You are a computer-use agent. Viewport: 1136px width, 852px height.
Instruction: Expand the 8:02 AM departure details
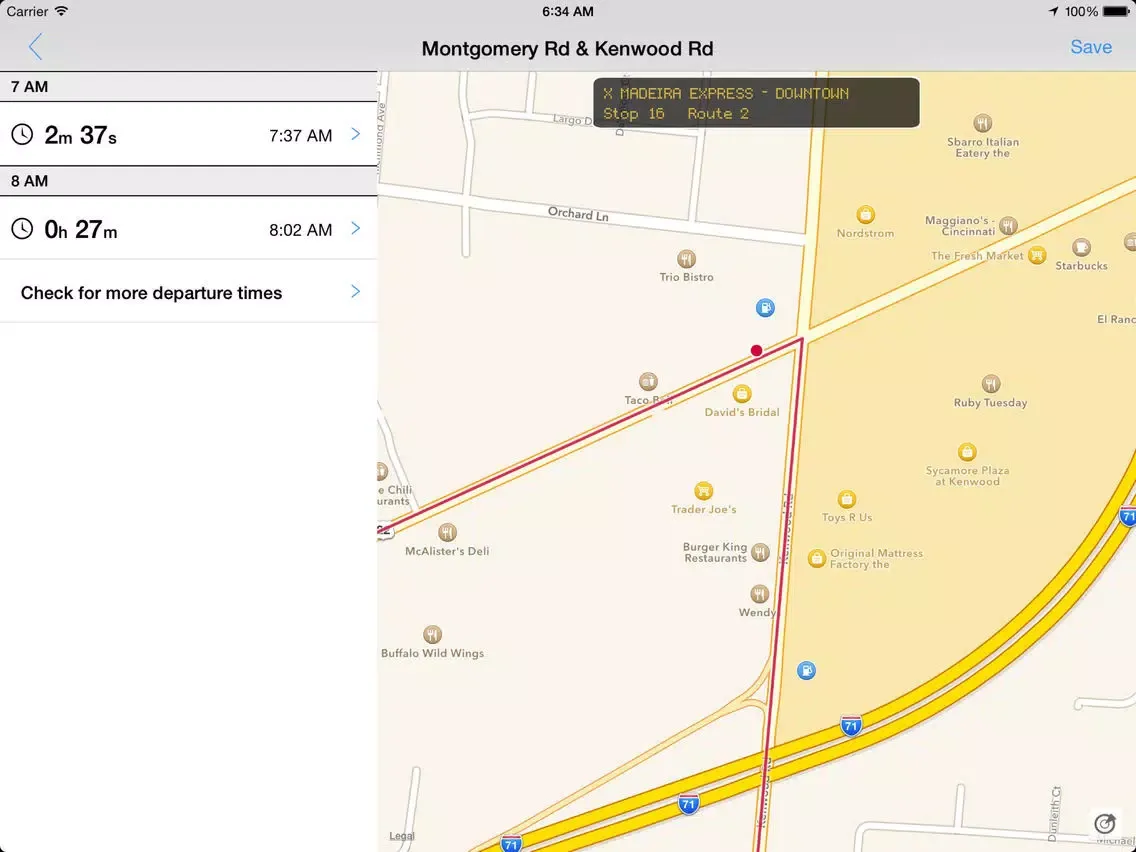pos(355,229)
